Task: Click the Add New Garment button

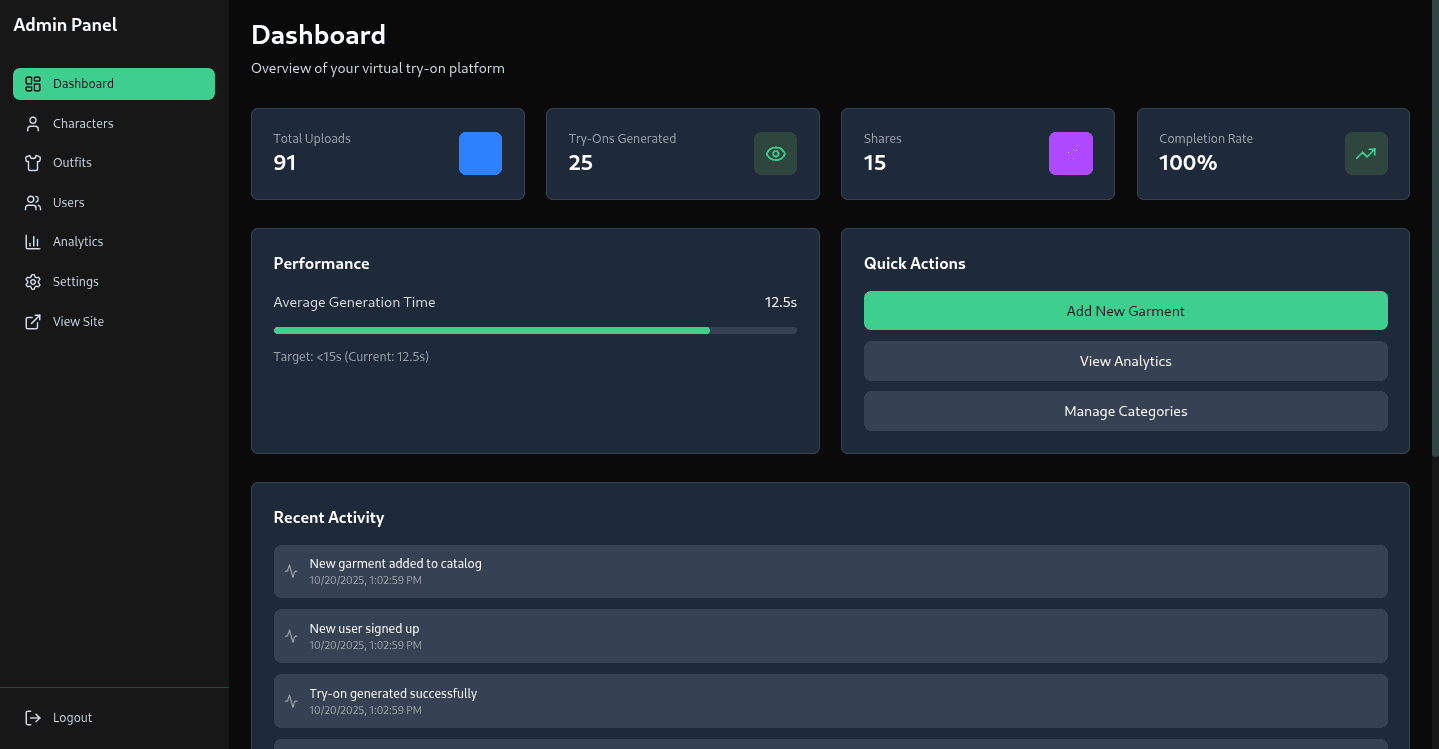Action: [x=1126, y=311]
